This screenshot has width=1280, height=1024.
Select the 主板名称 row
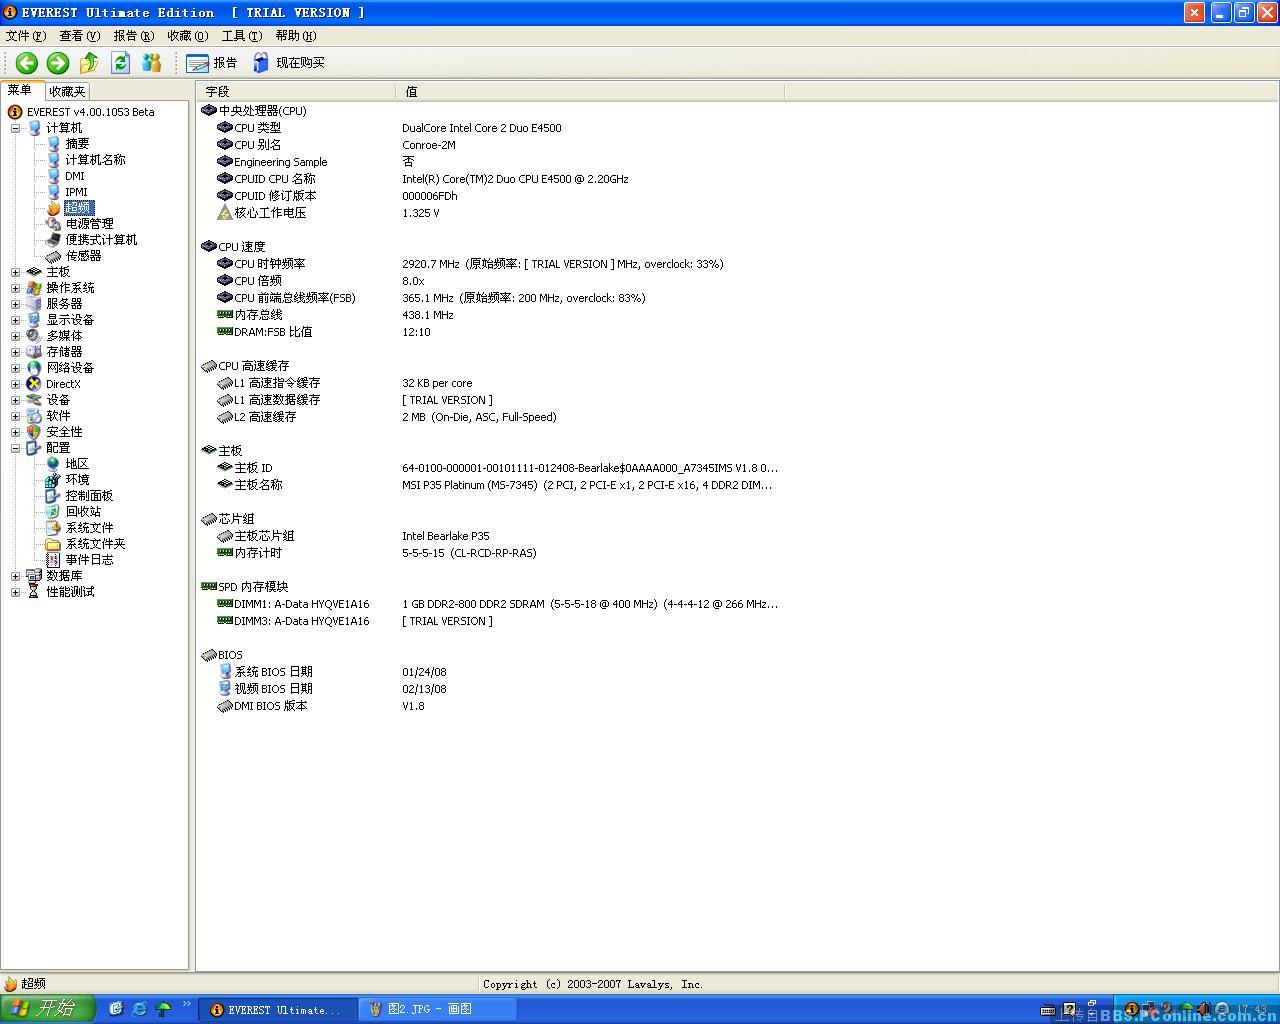pyautogui.click(x=490, y=485)
